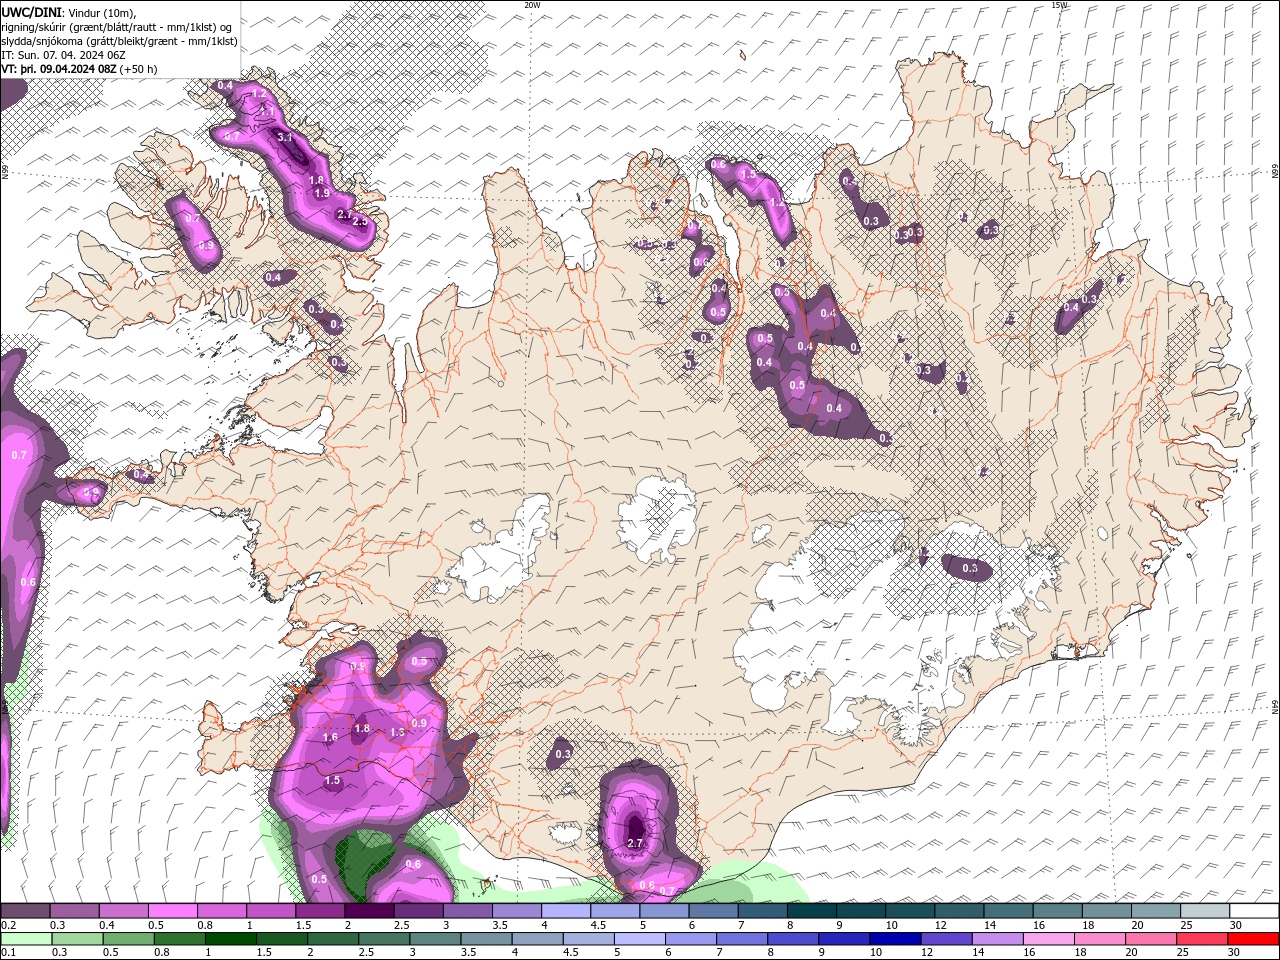Click the UWC/DINI title text
This screenshot has height=960, width=1280.
(x=30, y=11)
